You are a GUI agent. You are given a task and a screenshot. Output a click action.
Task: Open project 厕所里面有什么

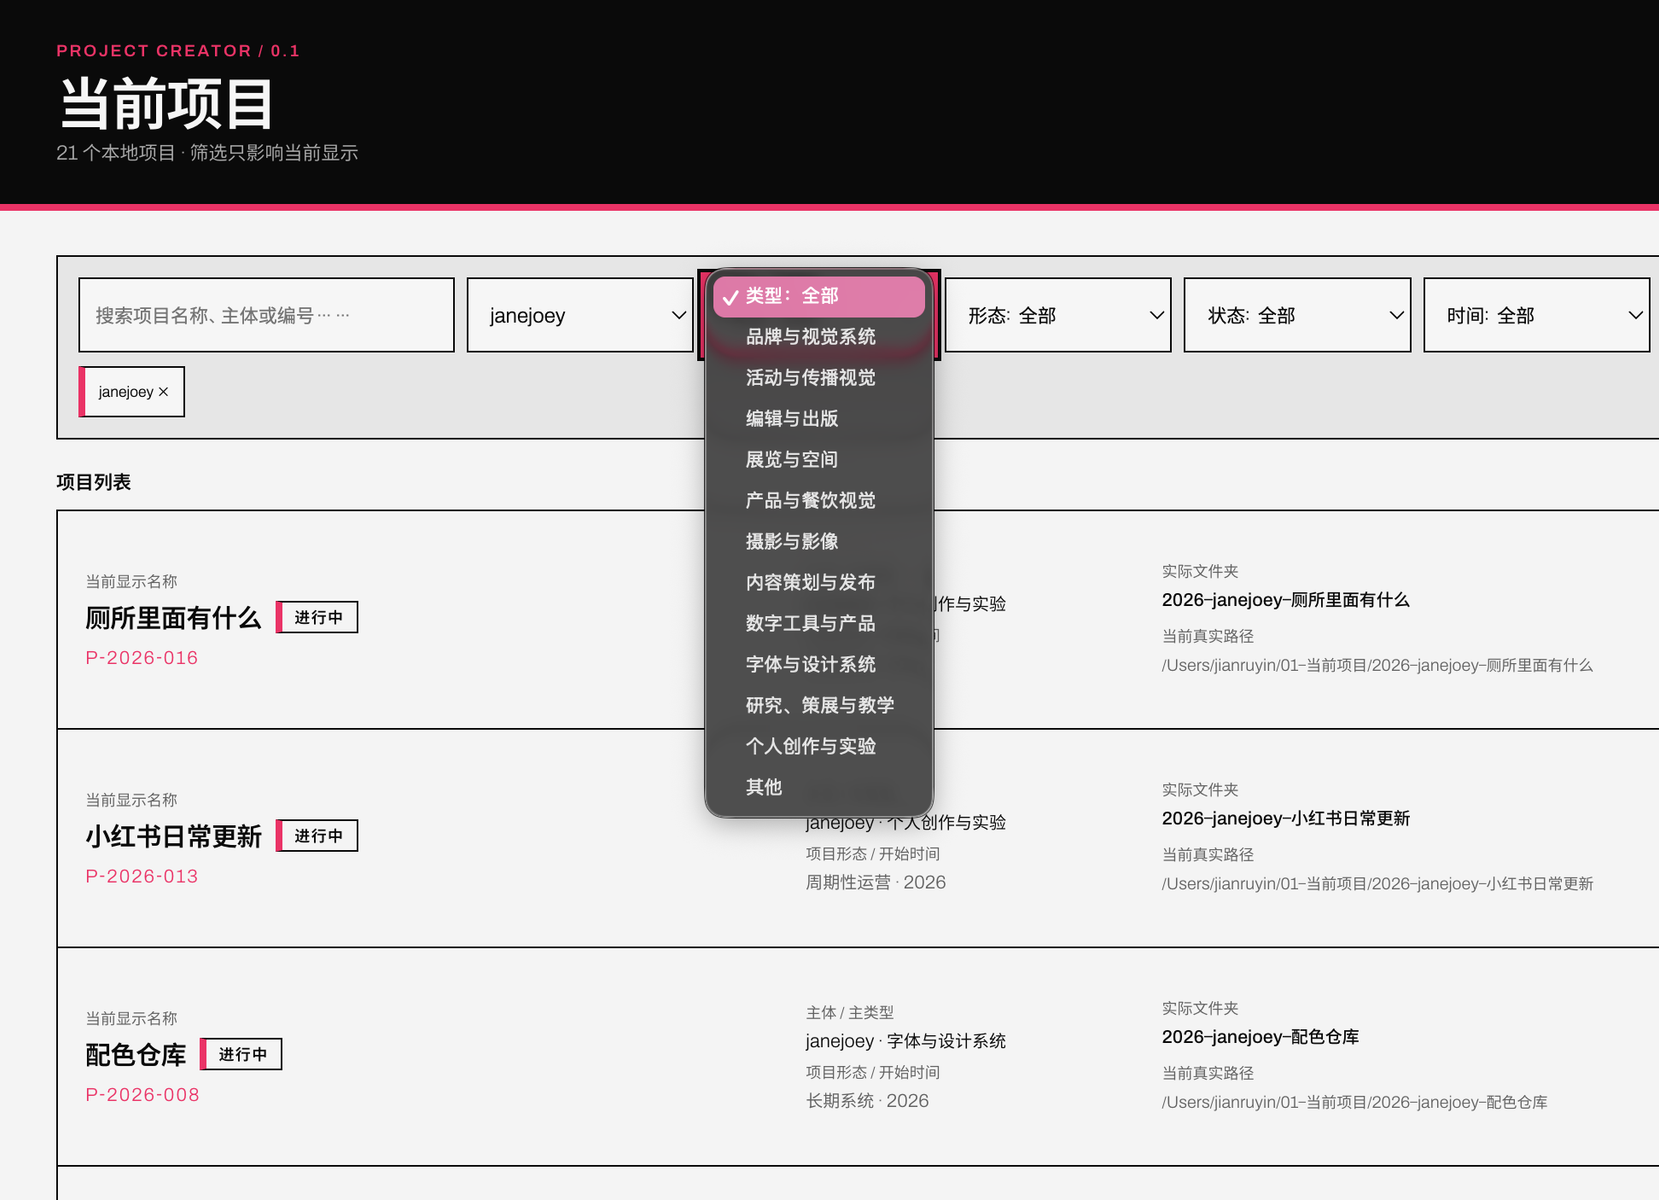173,618
